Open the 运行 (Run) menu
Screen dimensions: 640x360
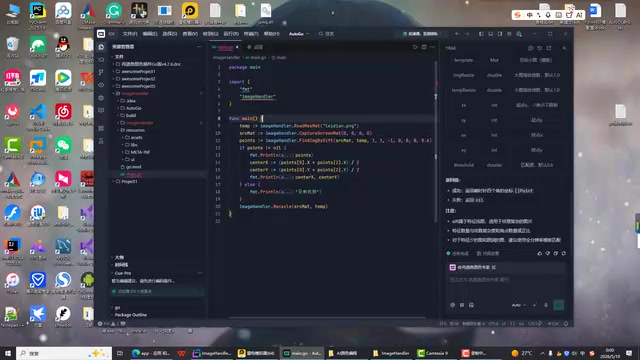click(x=231, y=34)
